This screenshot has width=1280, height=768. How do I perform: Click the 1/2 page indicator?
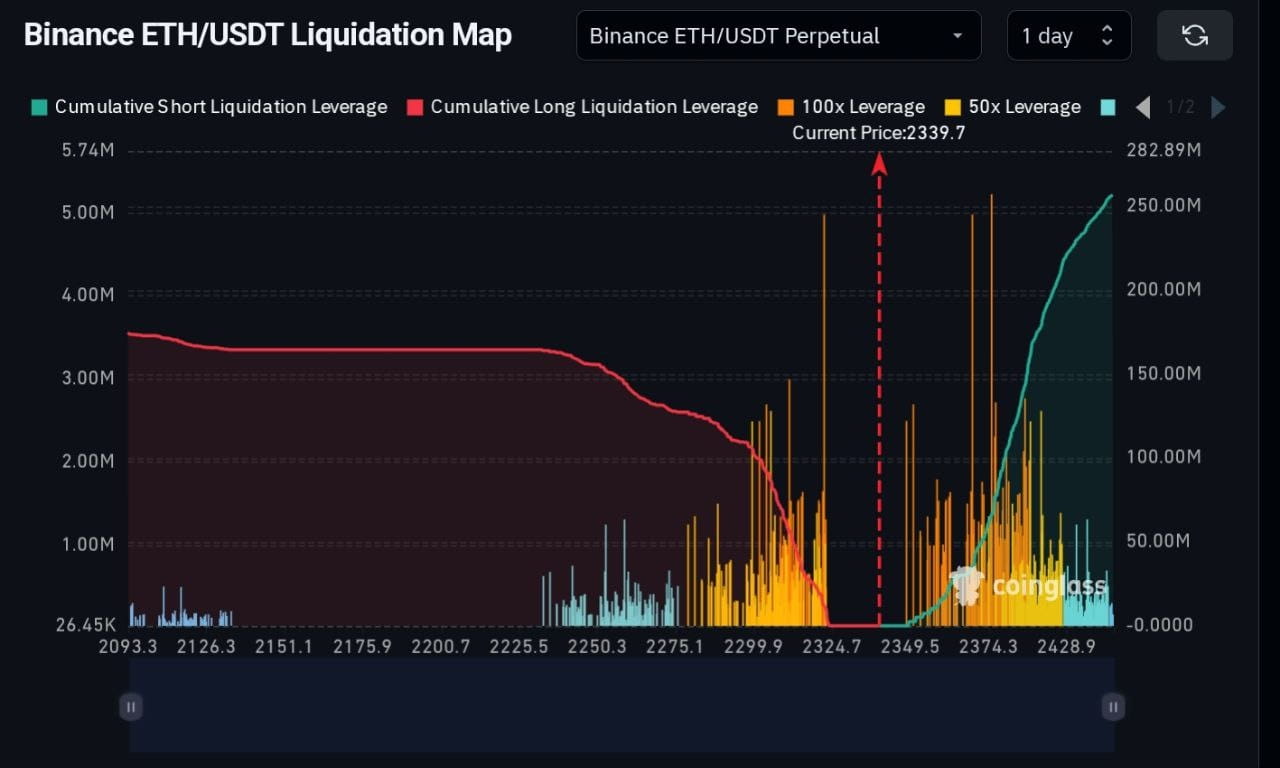click(x=1181, y=107)
